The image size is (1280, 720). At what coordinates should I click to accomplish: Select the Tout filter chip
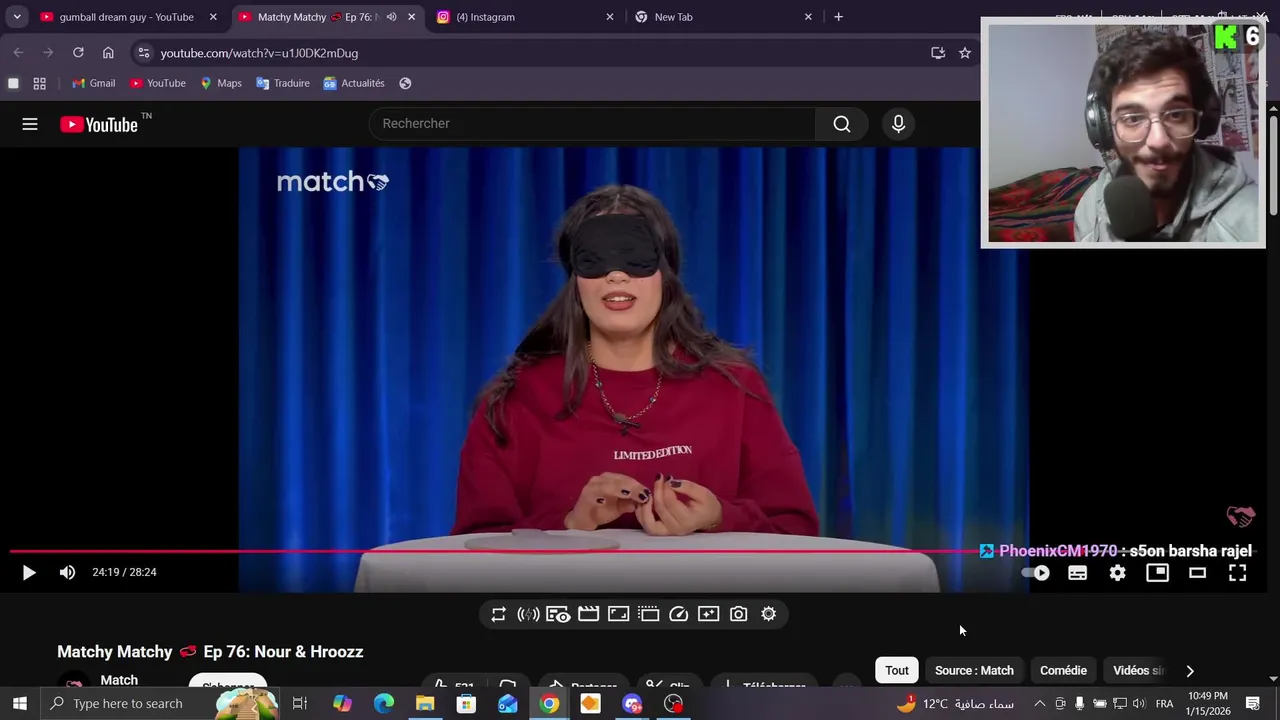[897, 670]
